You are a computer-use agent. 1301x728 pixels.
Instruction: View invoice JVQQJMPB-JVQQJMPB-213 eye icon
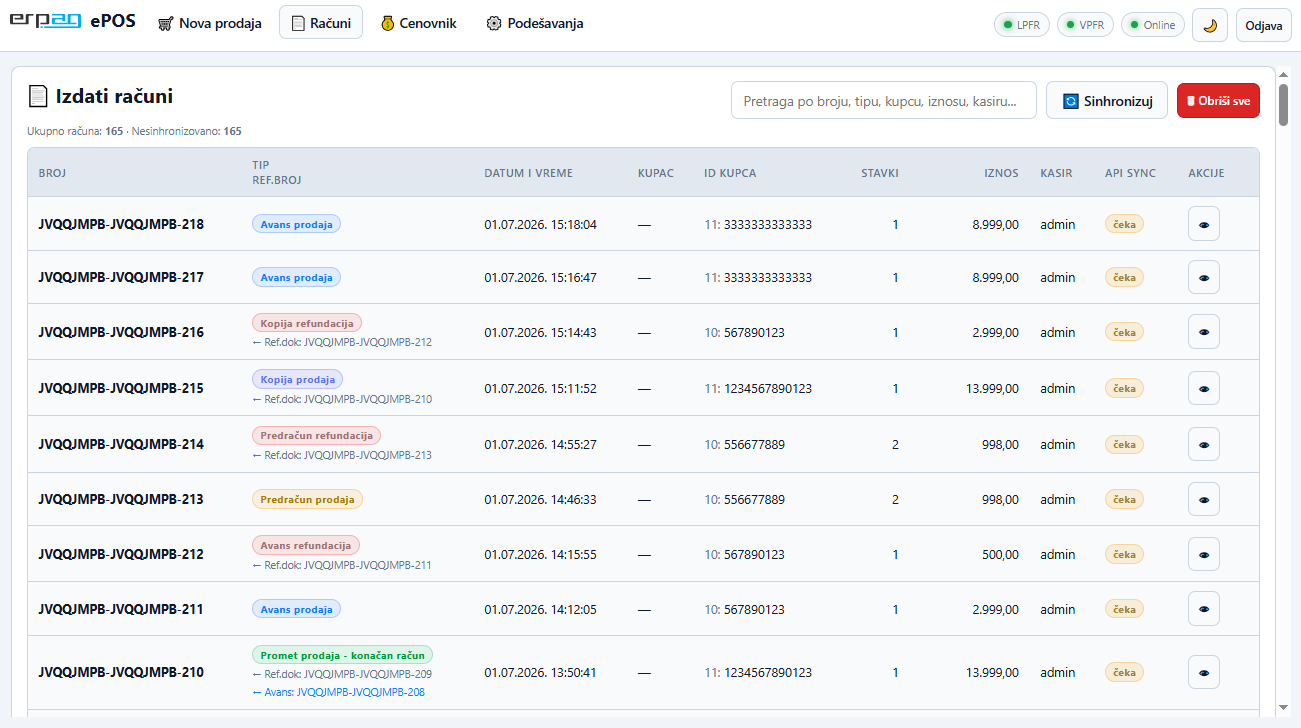point(1203,499)
